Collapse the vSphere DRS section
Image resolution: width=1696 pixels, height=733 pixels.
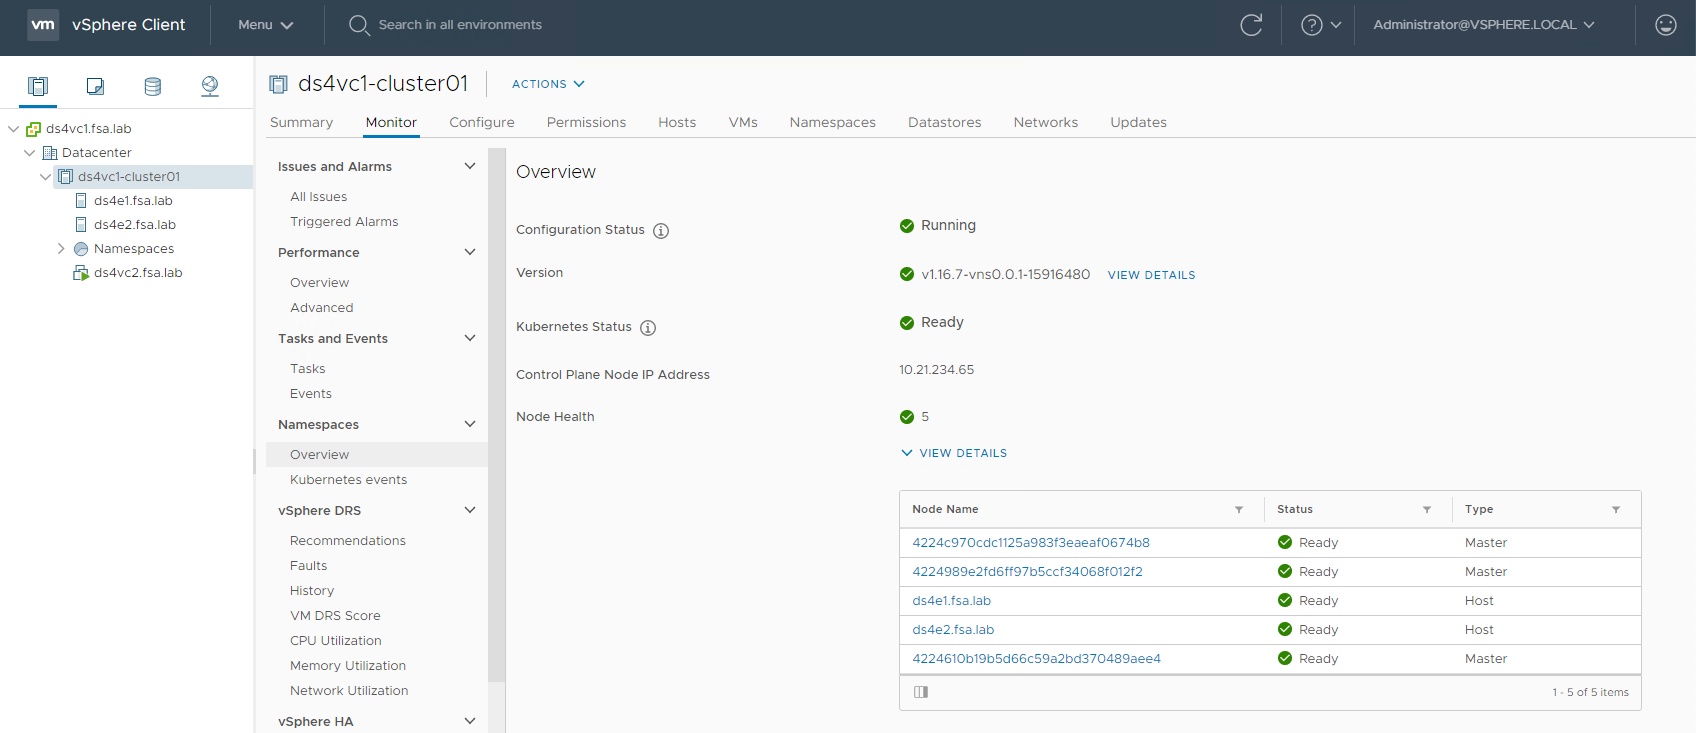(470, 510)
